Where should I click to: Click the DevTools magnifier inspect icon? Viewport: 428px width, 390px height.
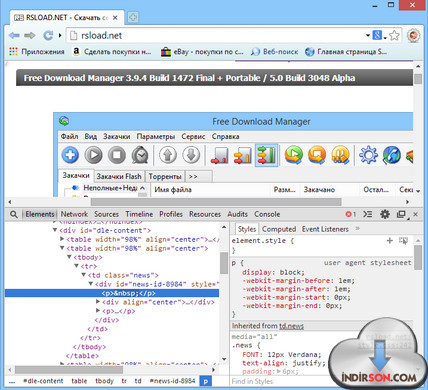coord(14,214)
